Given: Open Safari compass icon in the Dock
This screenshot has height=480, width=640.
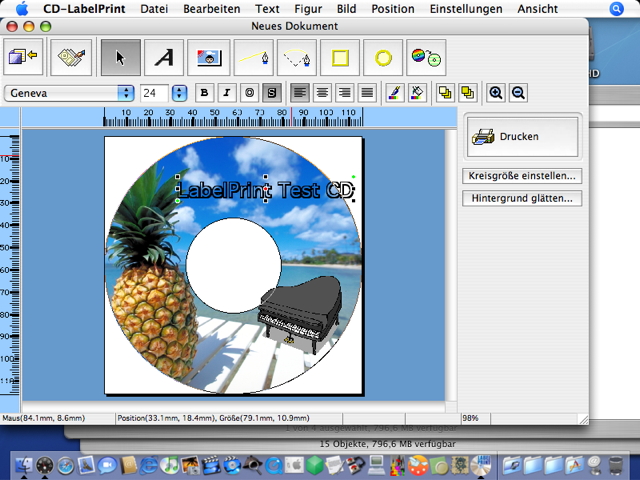Looking at the screenshot, I should (x=66, y=465).
